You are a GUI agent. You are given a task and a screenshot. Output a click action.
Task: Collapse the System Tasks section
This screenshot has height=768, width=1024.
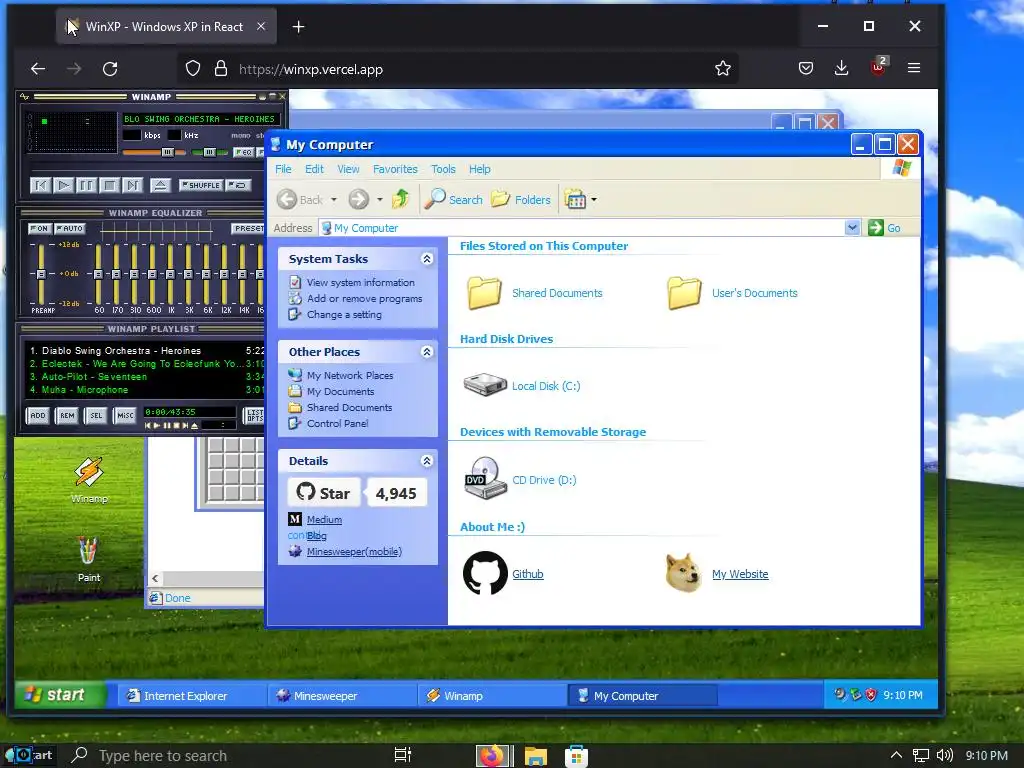tap(427, 259)
